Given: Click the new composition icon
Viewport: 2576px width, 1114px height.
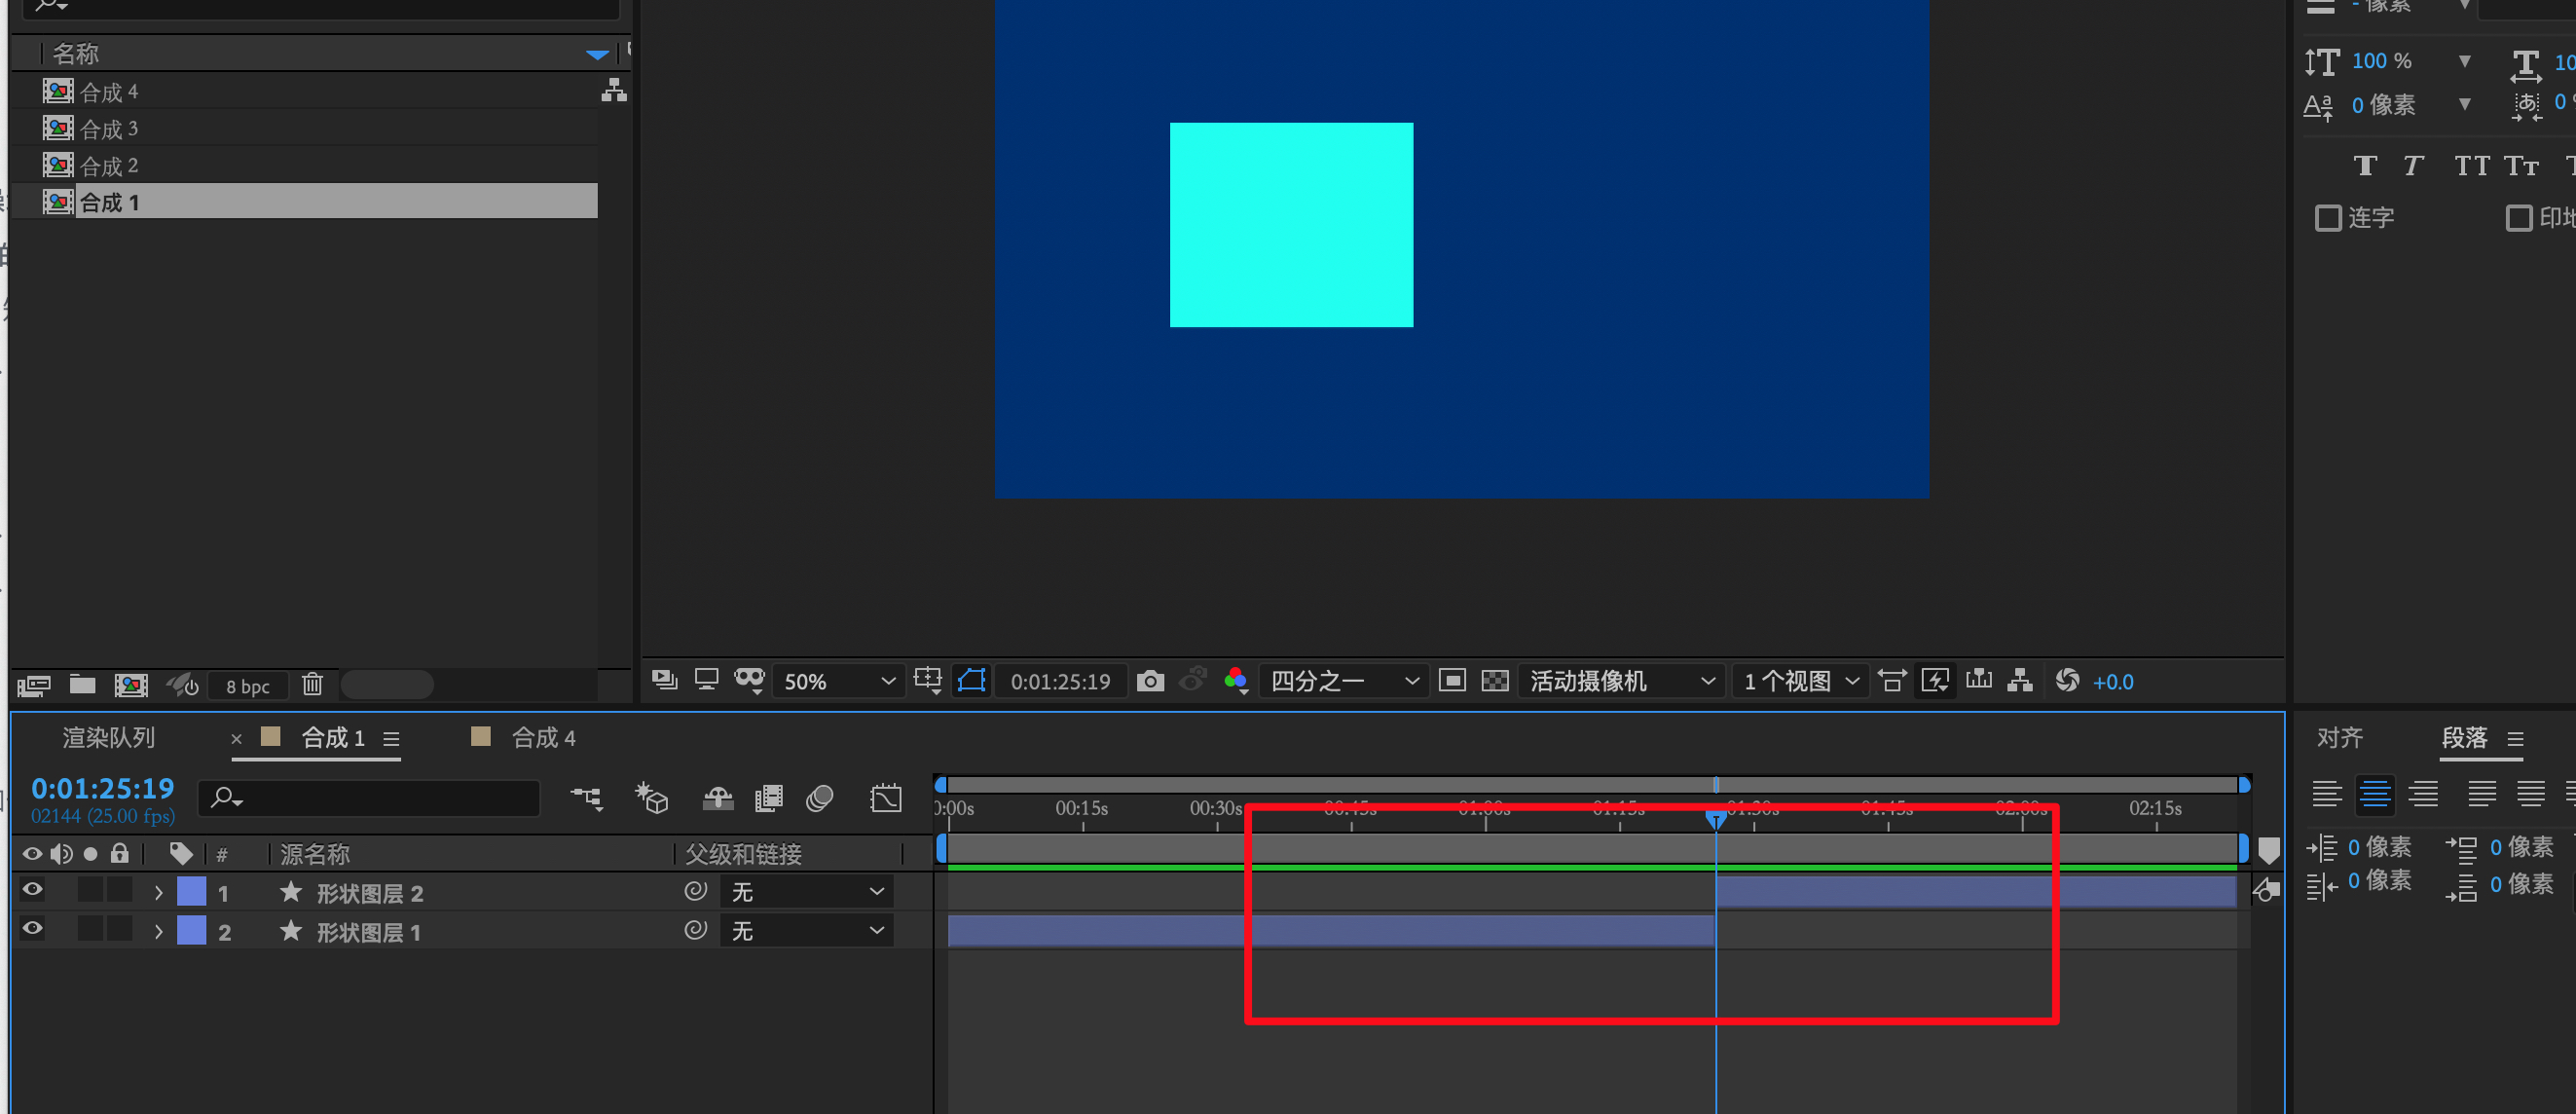Looking at the screenshot, I should click(131, 684).
